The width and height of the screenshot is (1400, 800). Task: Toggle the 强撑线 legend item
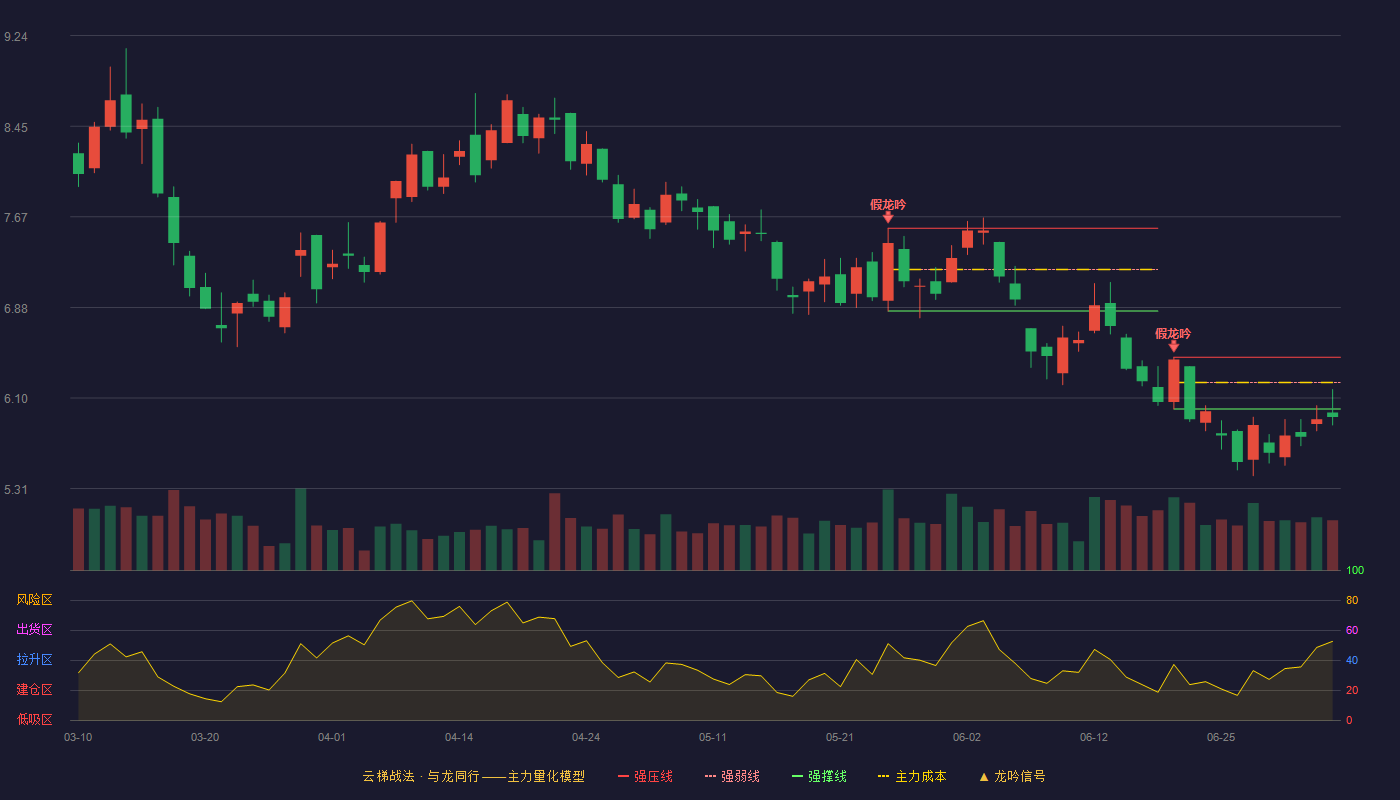tap(819, 776)
